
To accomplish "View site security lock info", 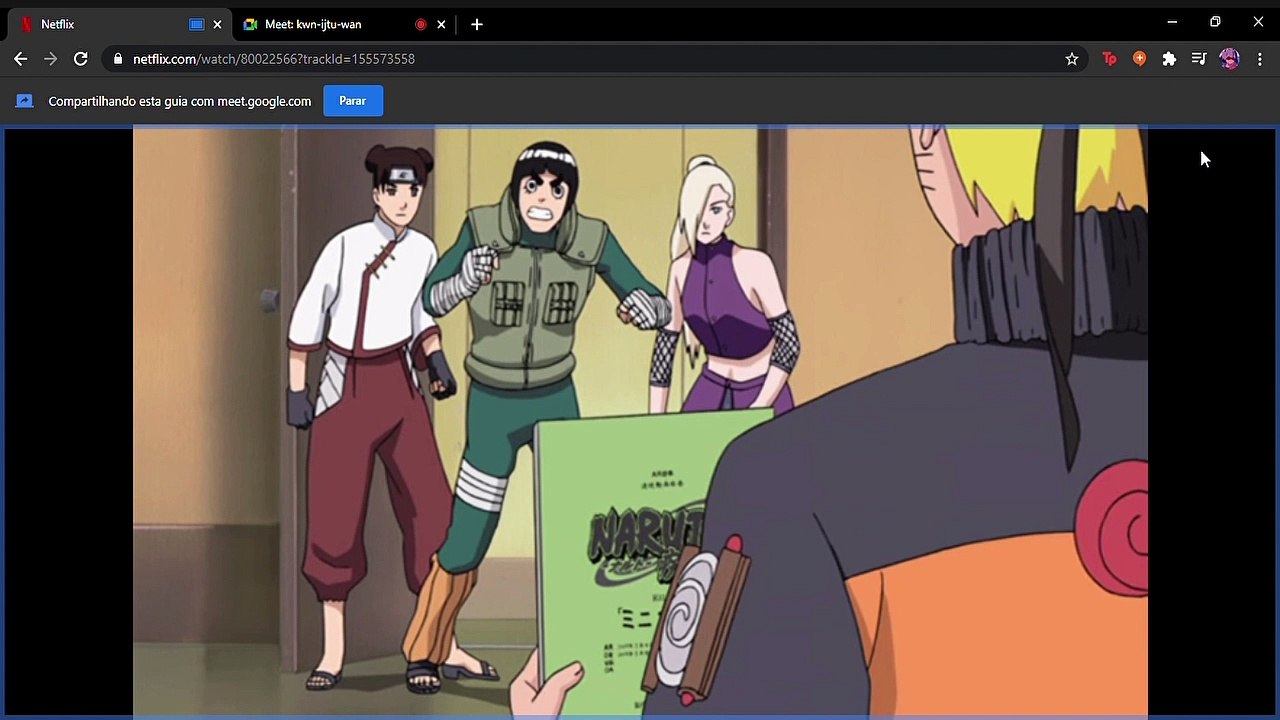I will pyautogui.click(x=118, y=59).
